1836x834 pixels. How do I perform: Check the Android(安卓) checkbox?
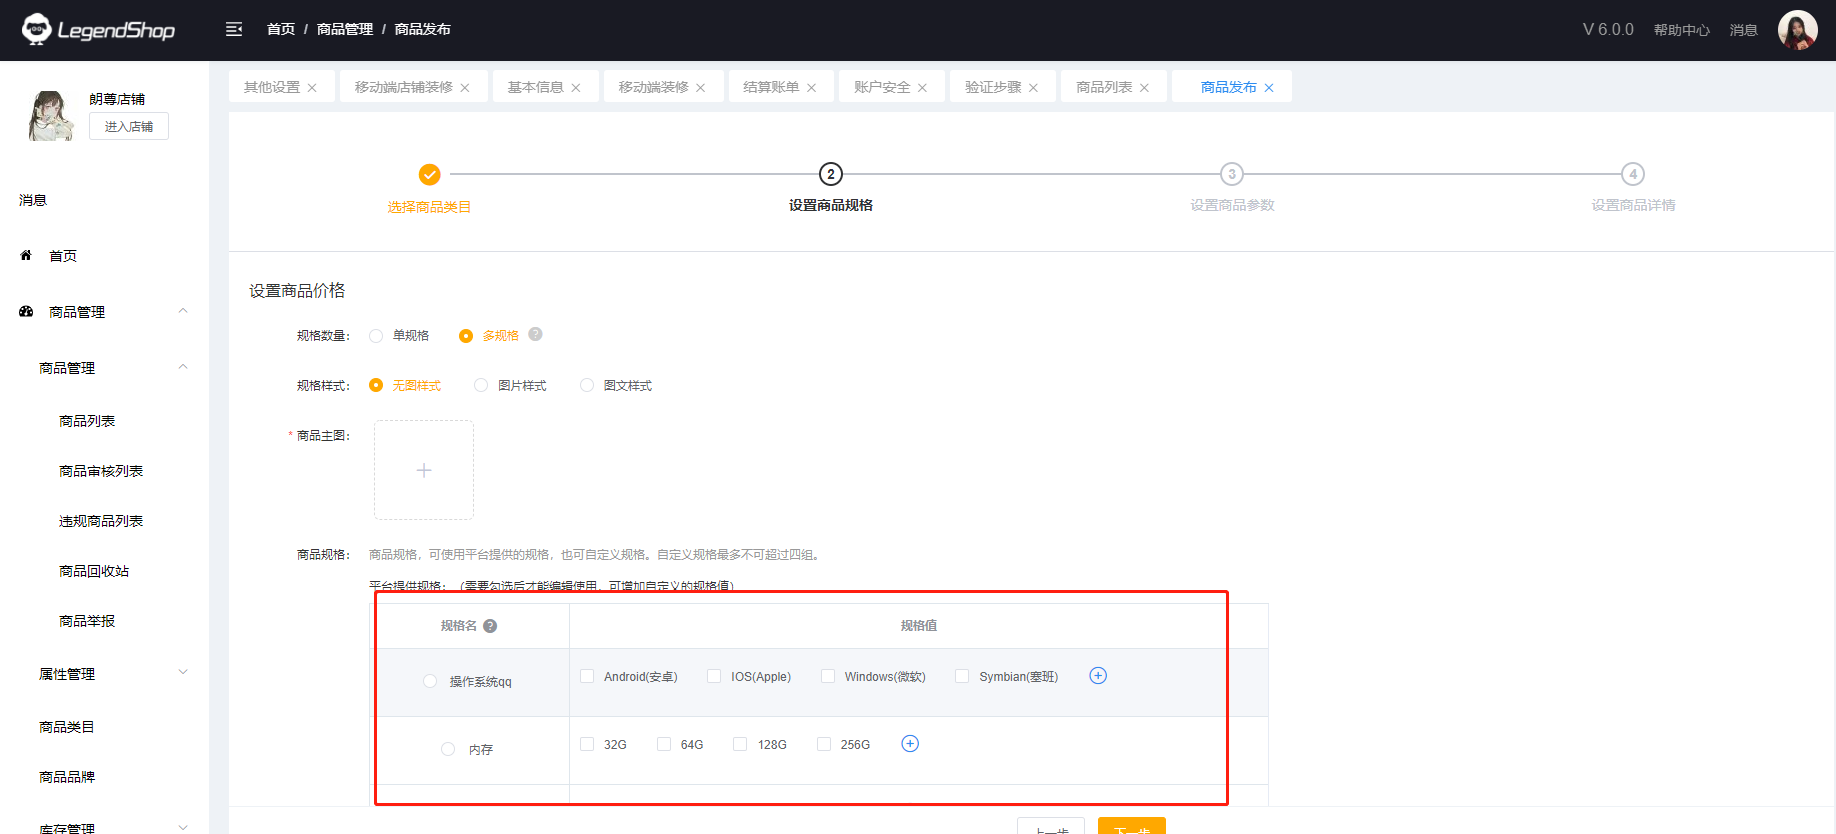pos(588,677)
